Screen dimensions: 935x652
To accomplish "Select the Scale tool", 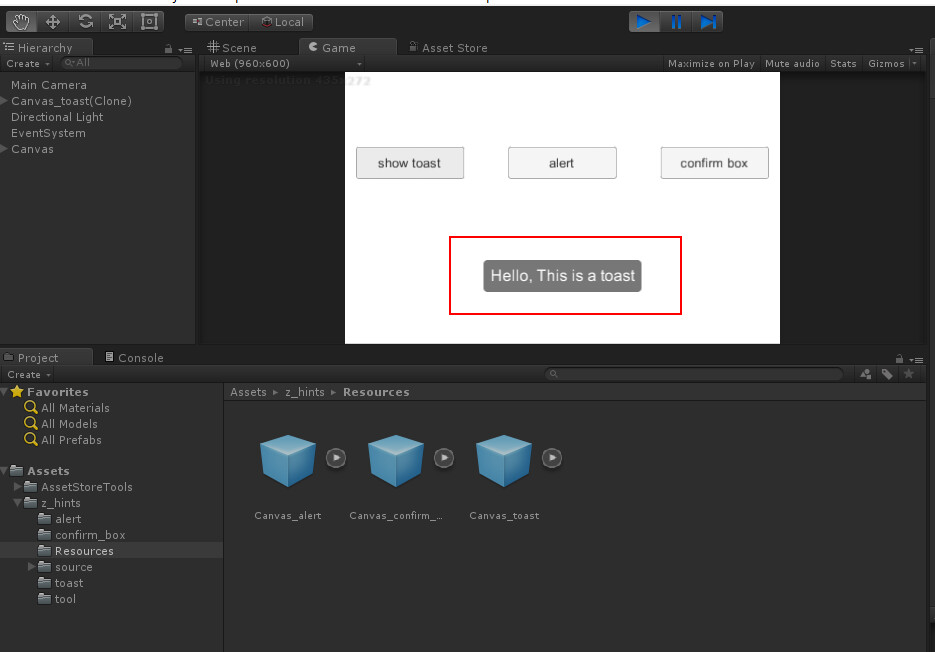I will point(118,21).
